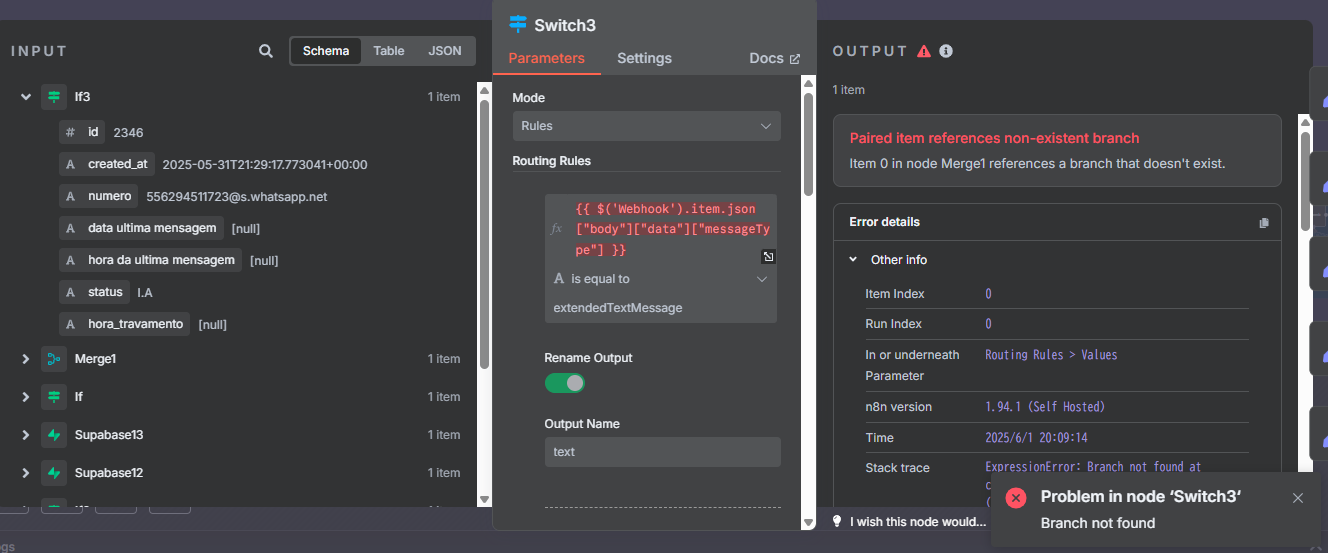Expand the Merge1 node in the input tree
Screen dimensions: 1328x553
coord(26,359)
